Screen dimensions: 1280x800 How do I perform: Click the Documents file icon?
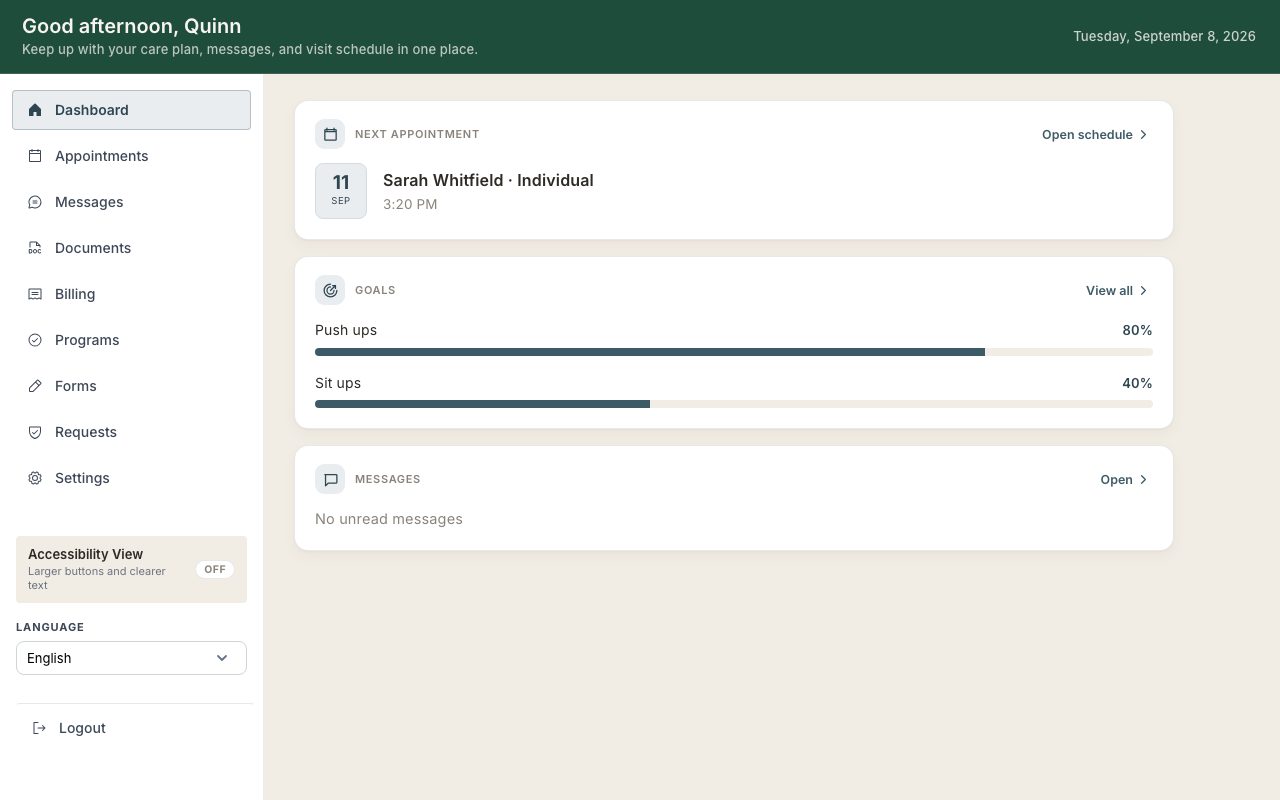click(x=35, y=248)
